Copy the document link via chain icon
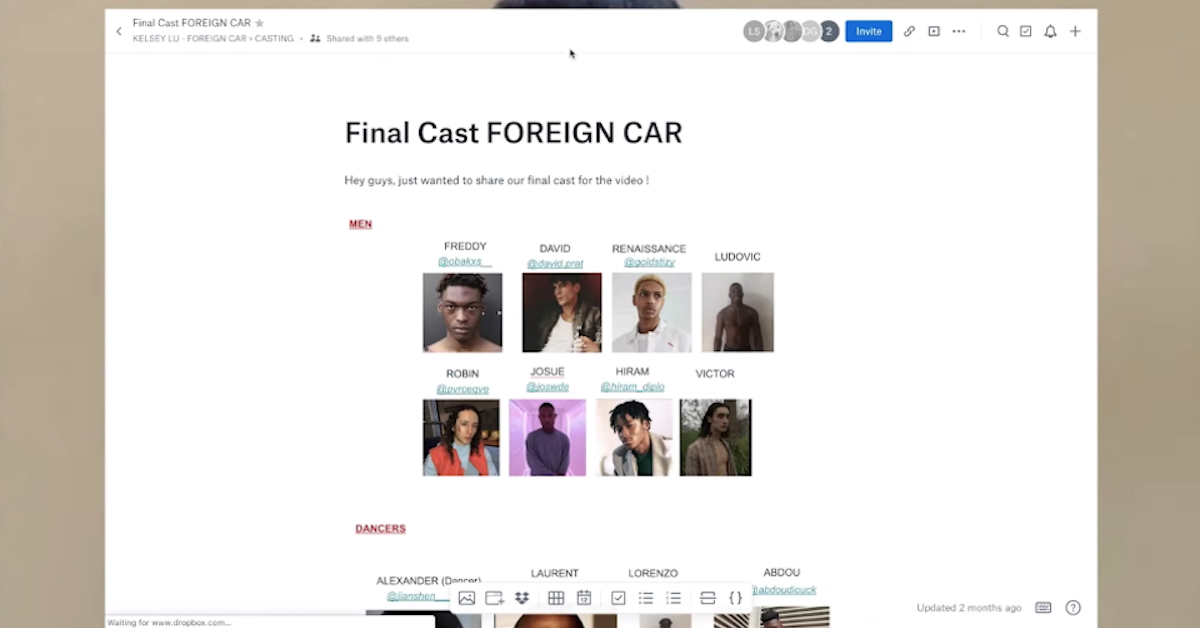The height and width of the screenshot is (628, 1200). click(909, 31)
